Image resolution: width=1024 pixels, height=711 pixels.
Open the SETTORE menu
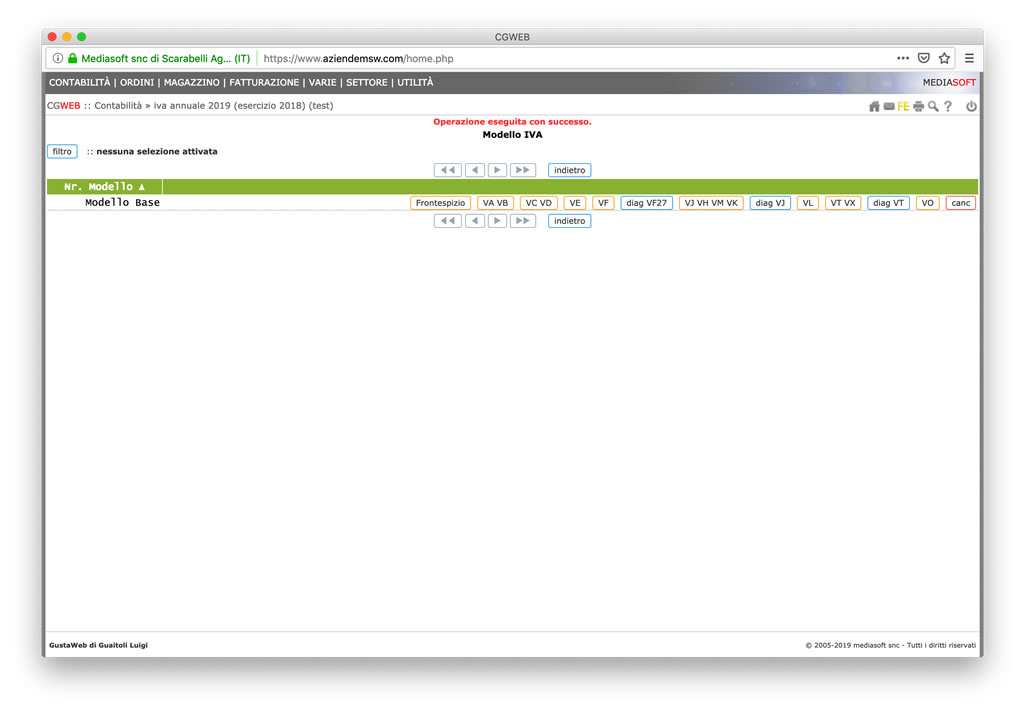coord(366,82)
